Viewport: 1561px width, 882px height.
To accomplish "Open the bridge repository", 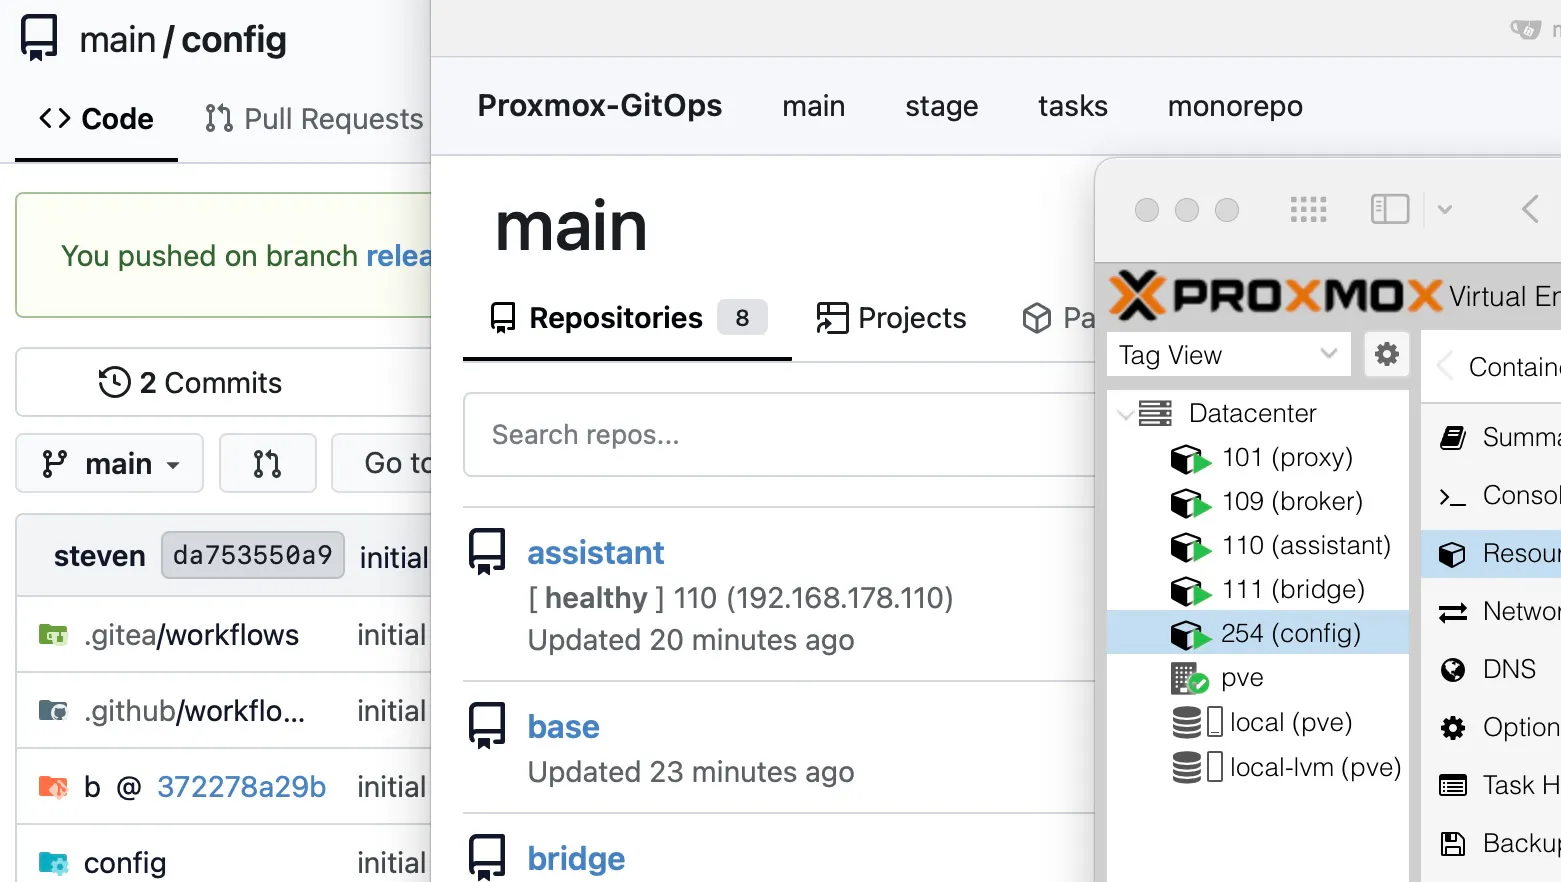I will [576, 859].
